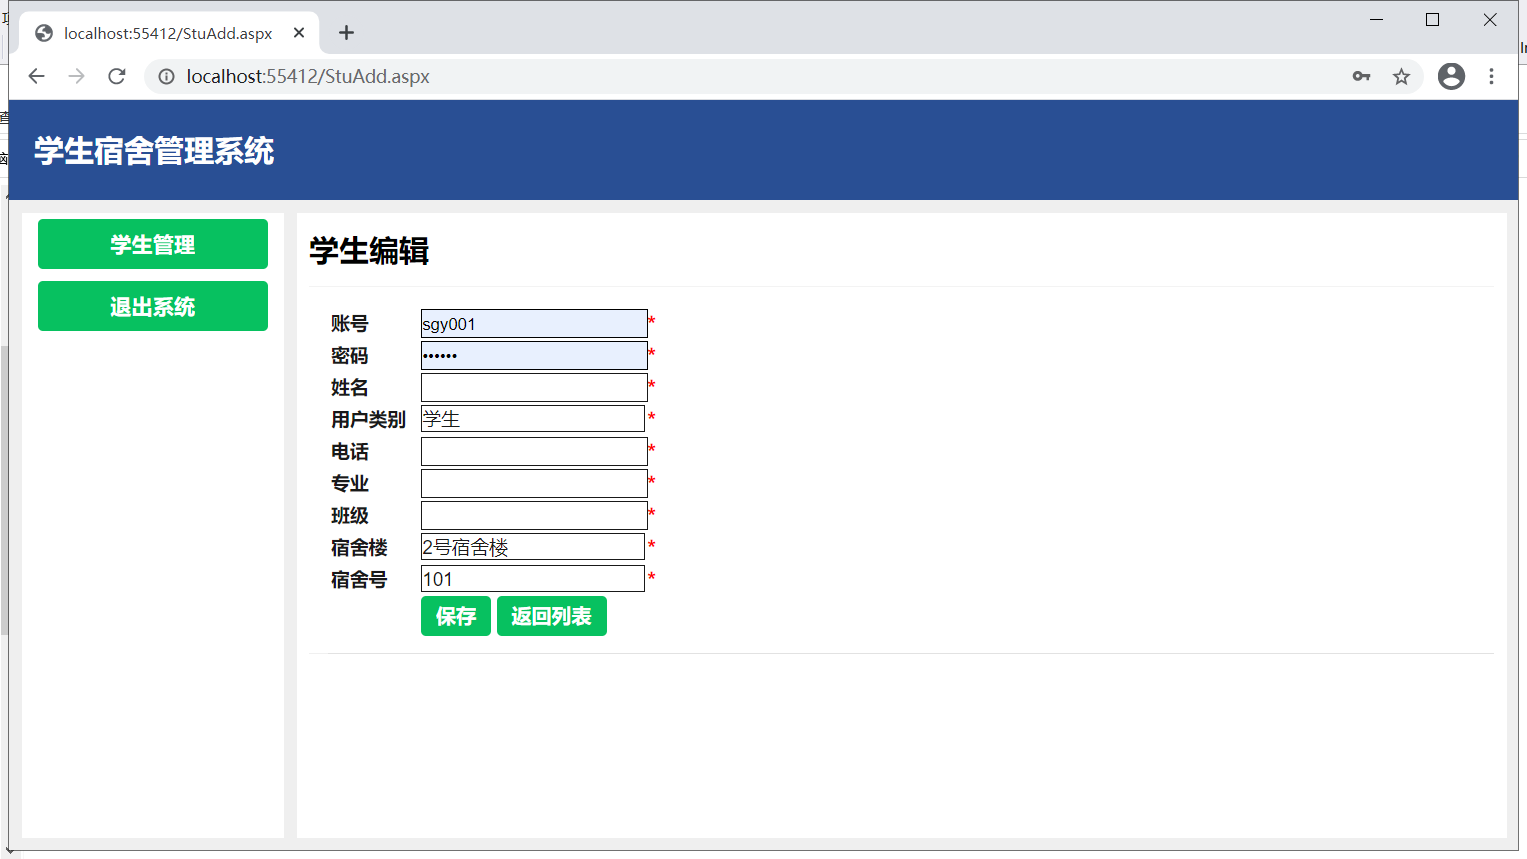The image size is (1527, 859).
Task: Click the 返回列表 button
Action: tap(551, 616)
